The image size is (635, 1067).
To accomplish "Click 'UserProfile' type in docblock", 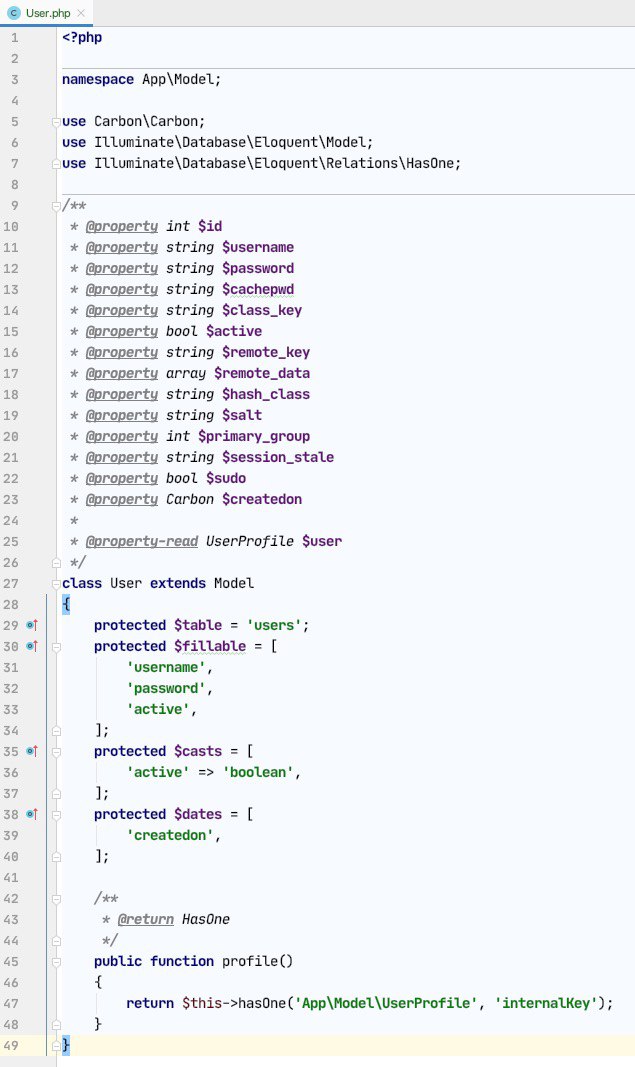I will [x=250, y=541].
